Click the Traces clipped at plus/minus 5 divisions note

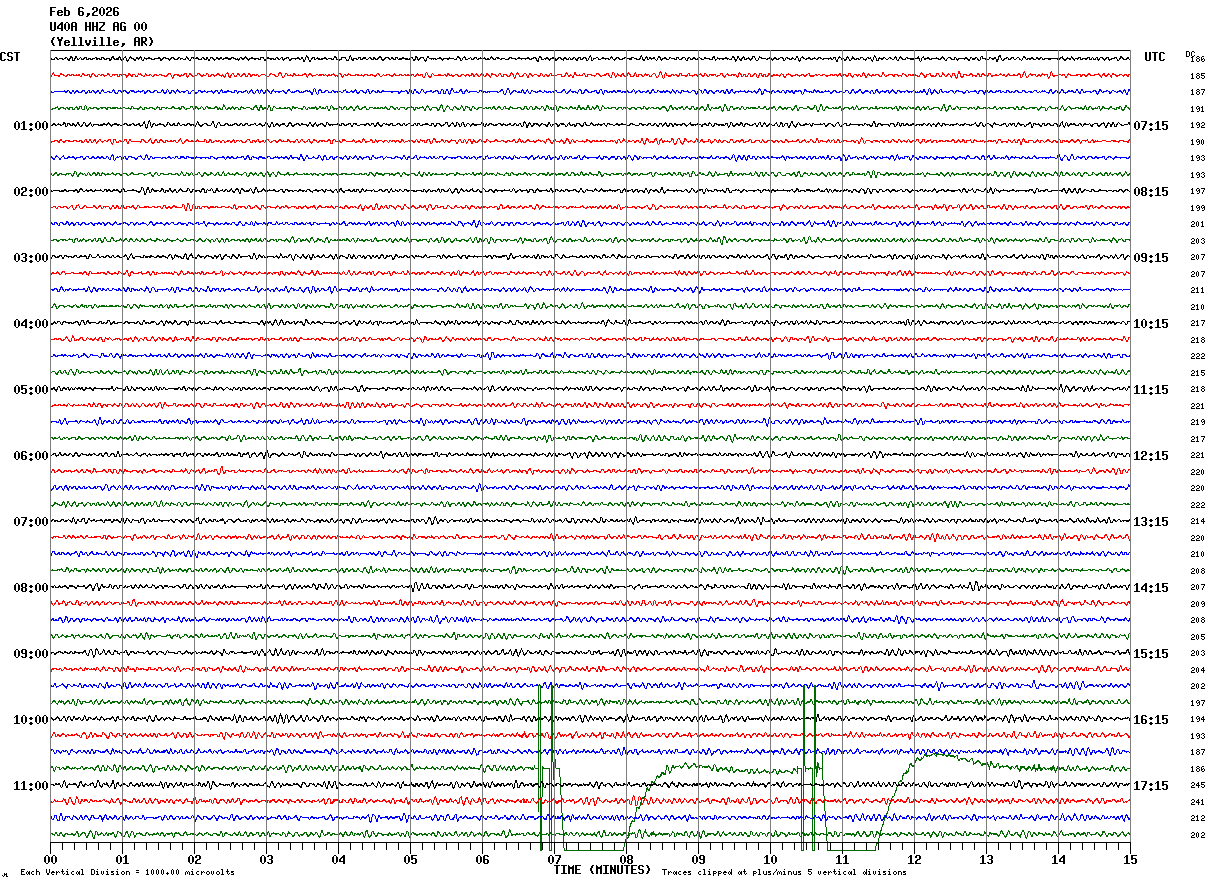click(x=784, y=873)
